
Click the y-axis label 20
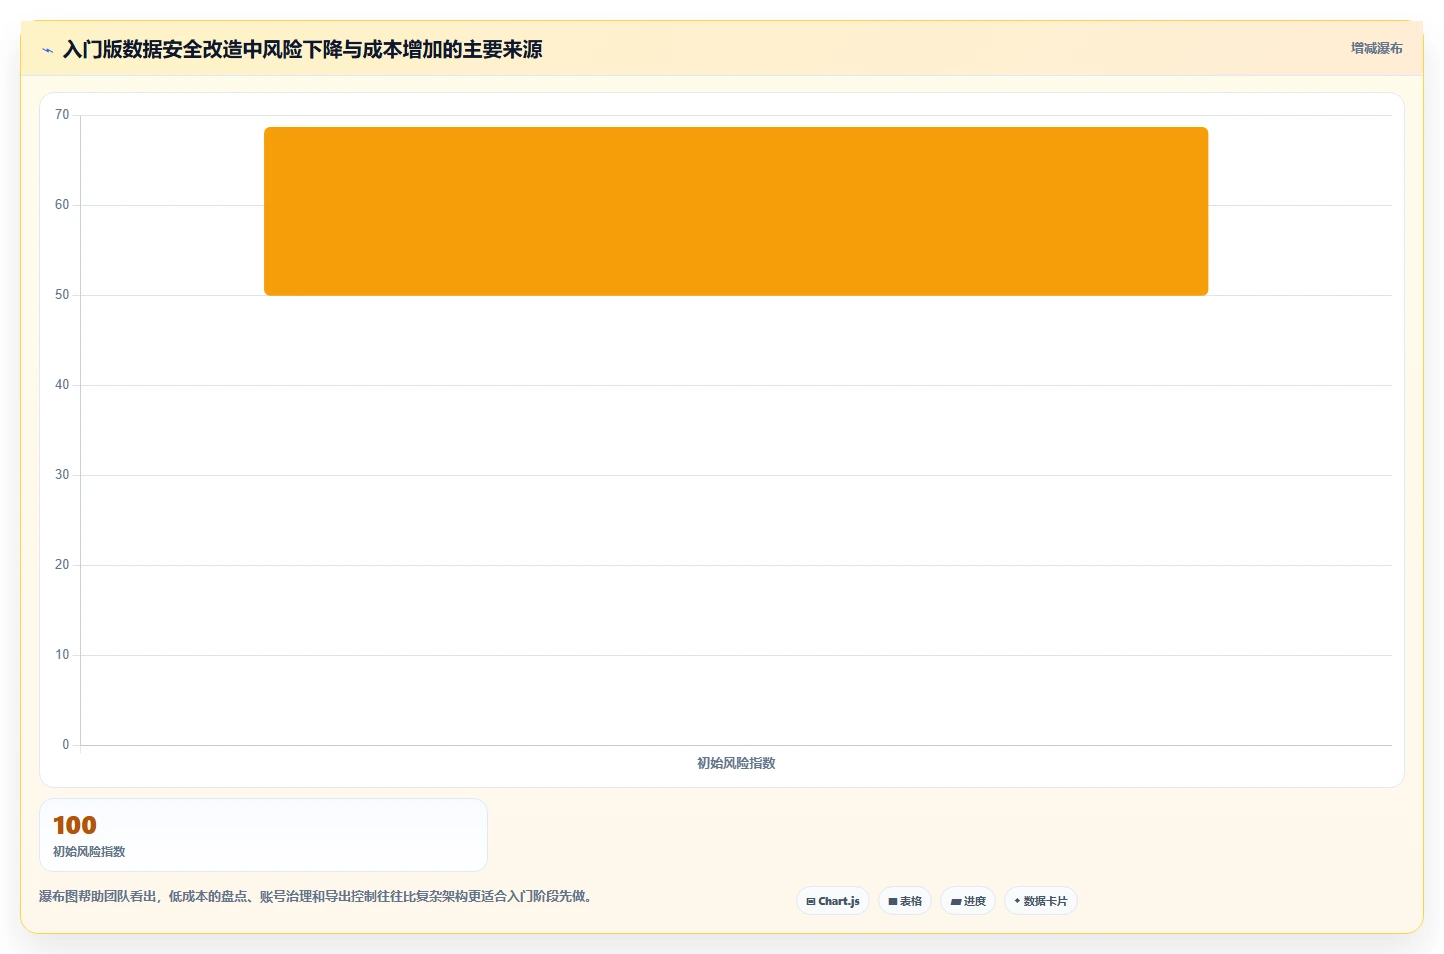coord(62,565)
